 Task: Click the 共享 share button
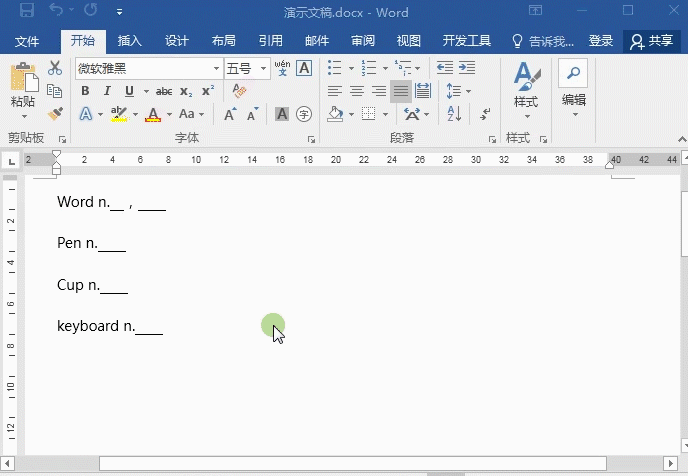(652, 41)
